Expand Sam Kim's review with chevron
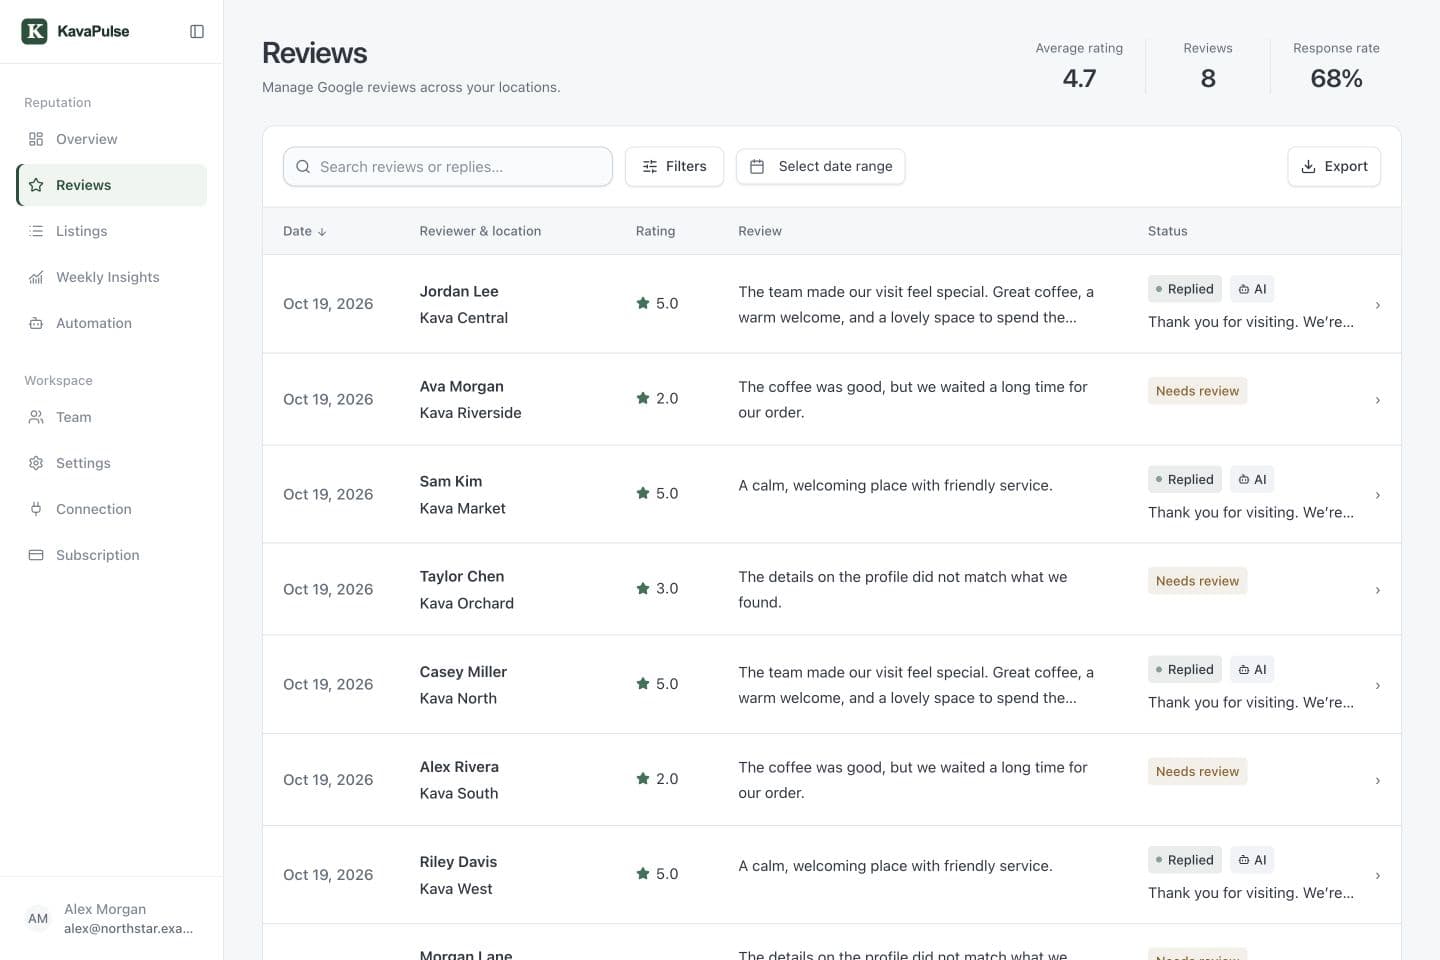 click(x=1378, y=495)
